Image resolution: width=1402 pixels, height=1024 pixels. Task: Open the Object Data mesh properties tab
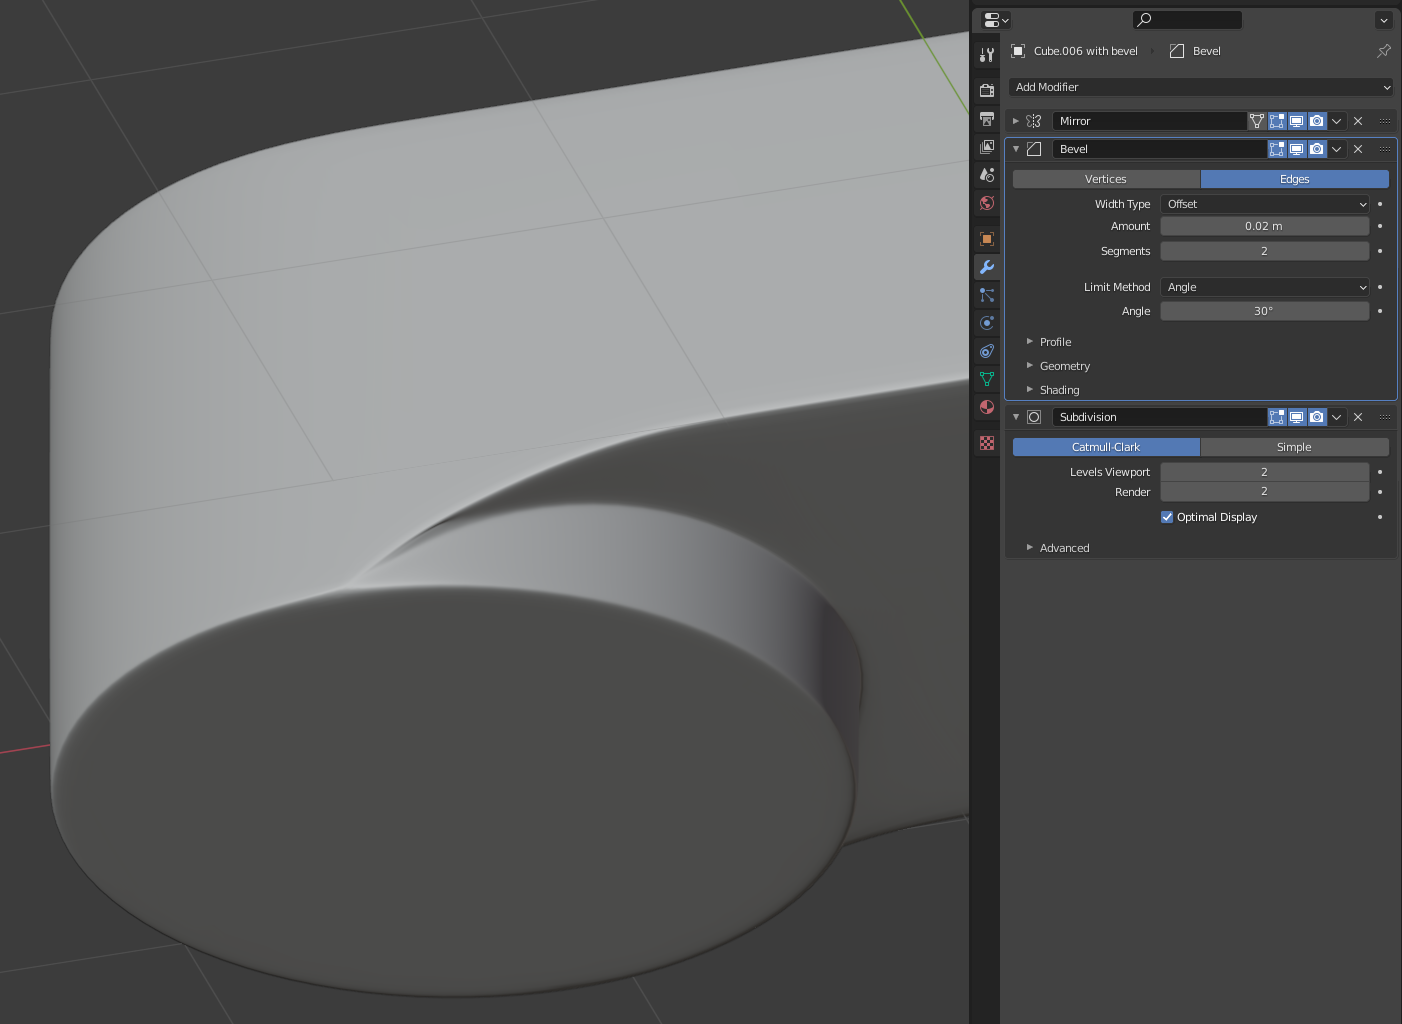pos(987,379)
